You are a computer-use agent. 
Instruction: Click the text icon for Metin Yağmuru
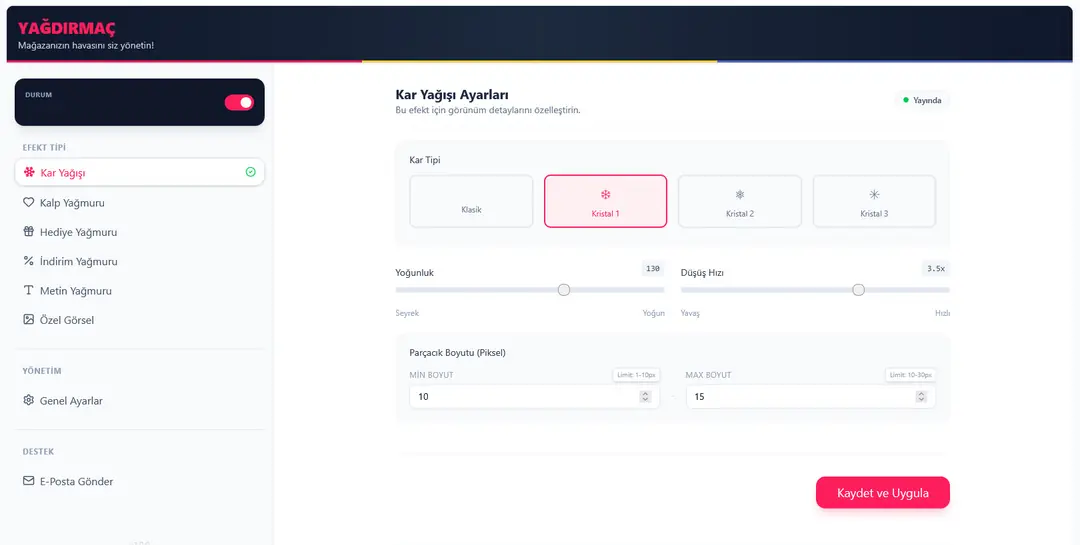pyautogui.click(x=29, y=291)
